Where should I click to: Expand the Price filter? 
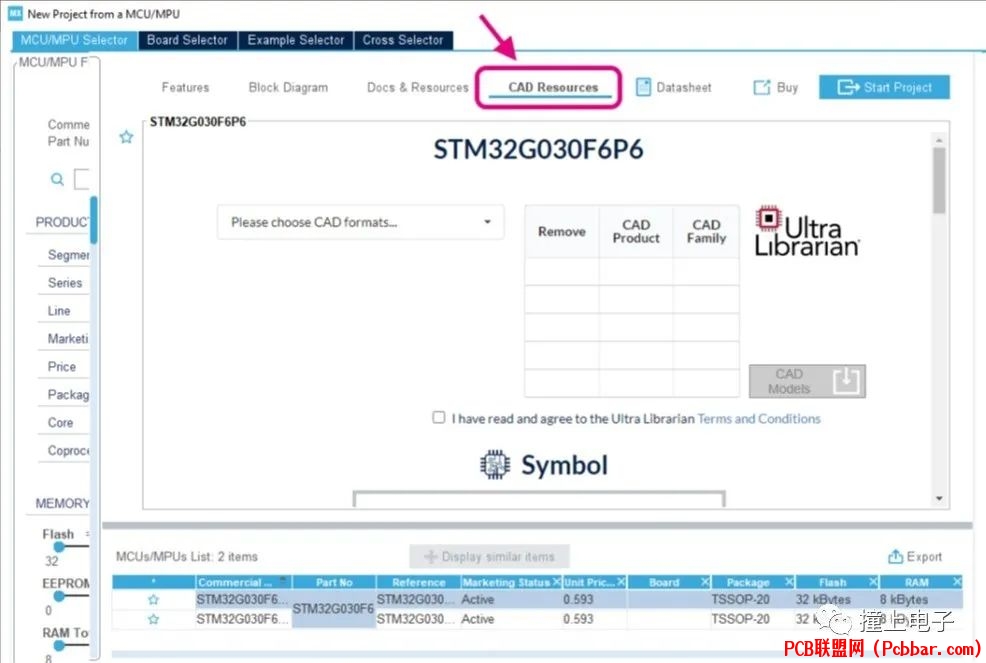coord(62,367)
